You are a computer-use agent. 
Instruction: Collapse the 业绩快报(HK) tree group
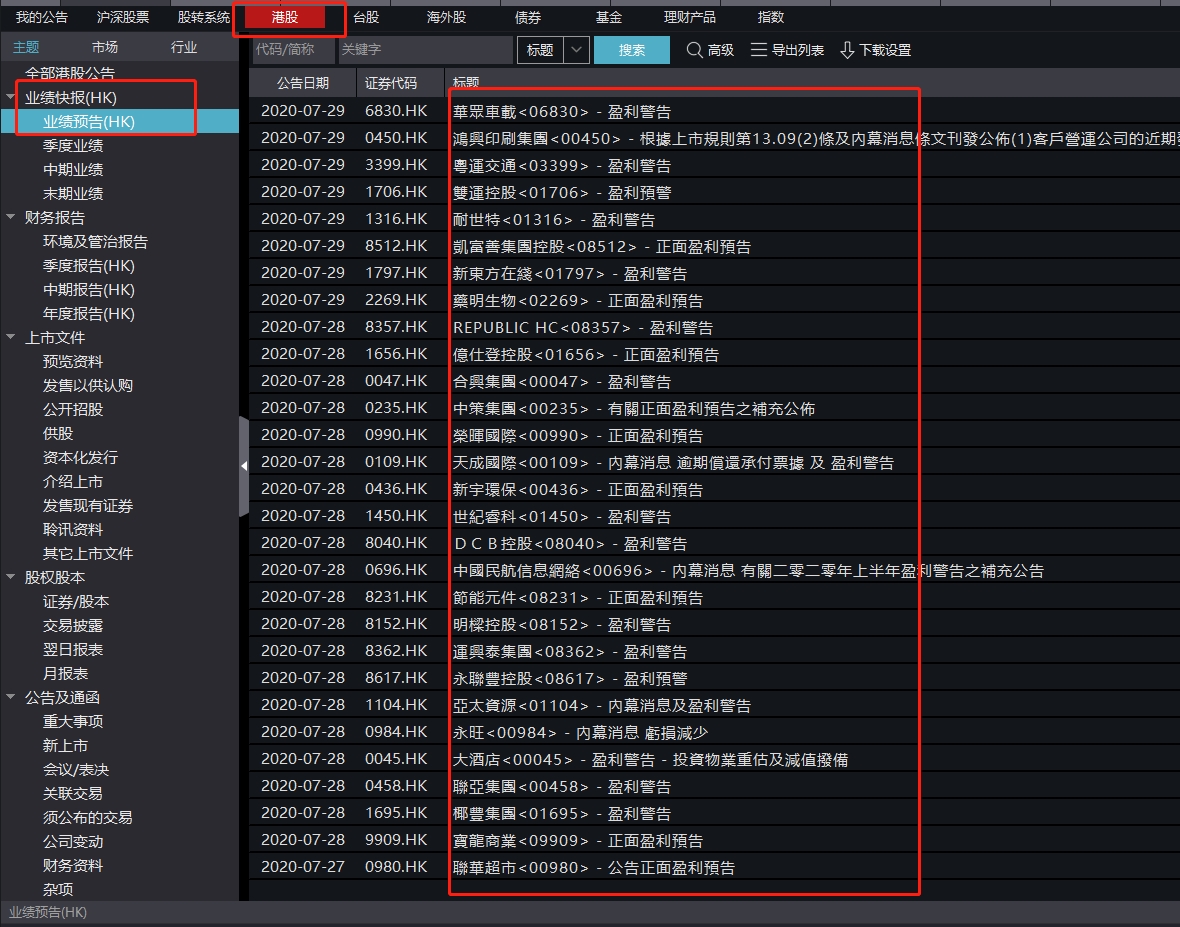(11, 97)
